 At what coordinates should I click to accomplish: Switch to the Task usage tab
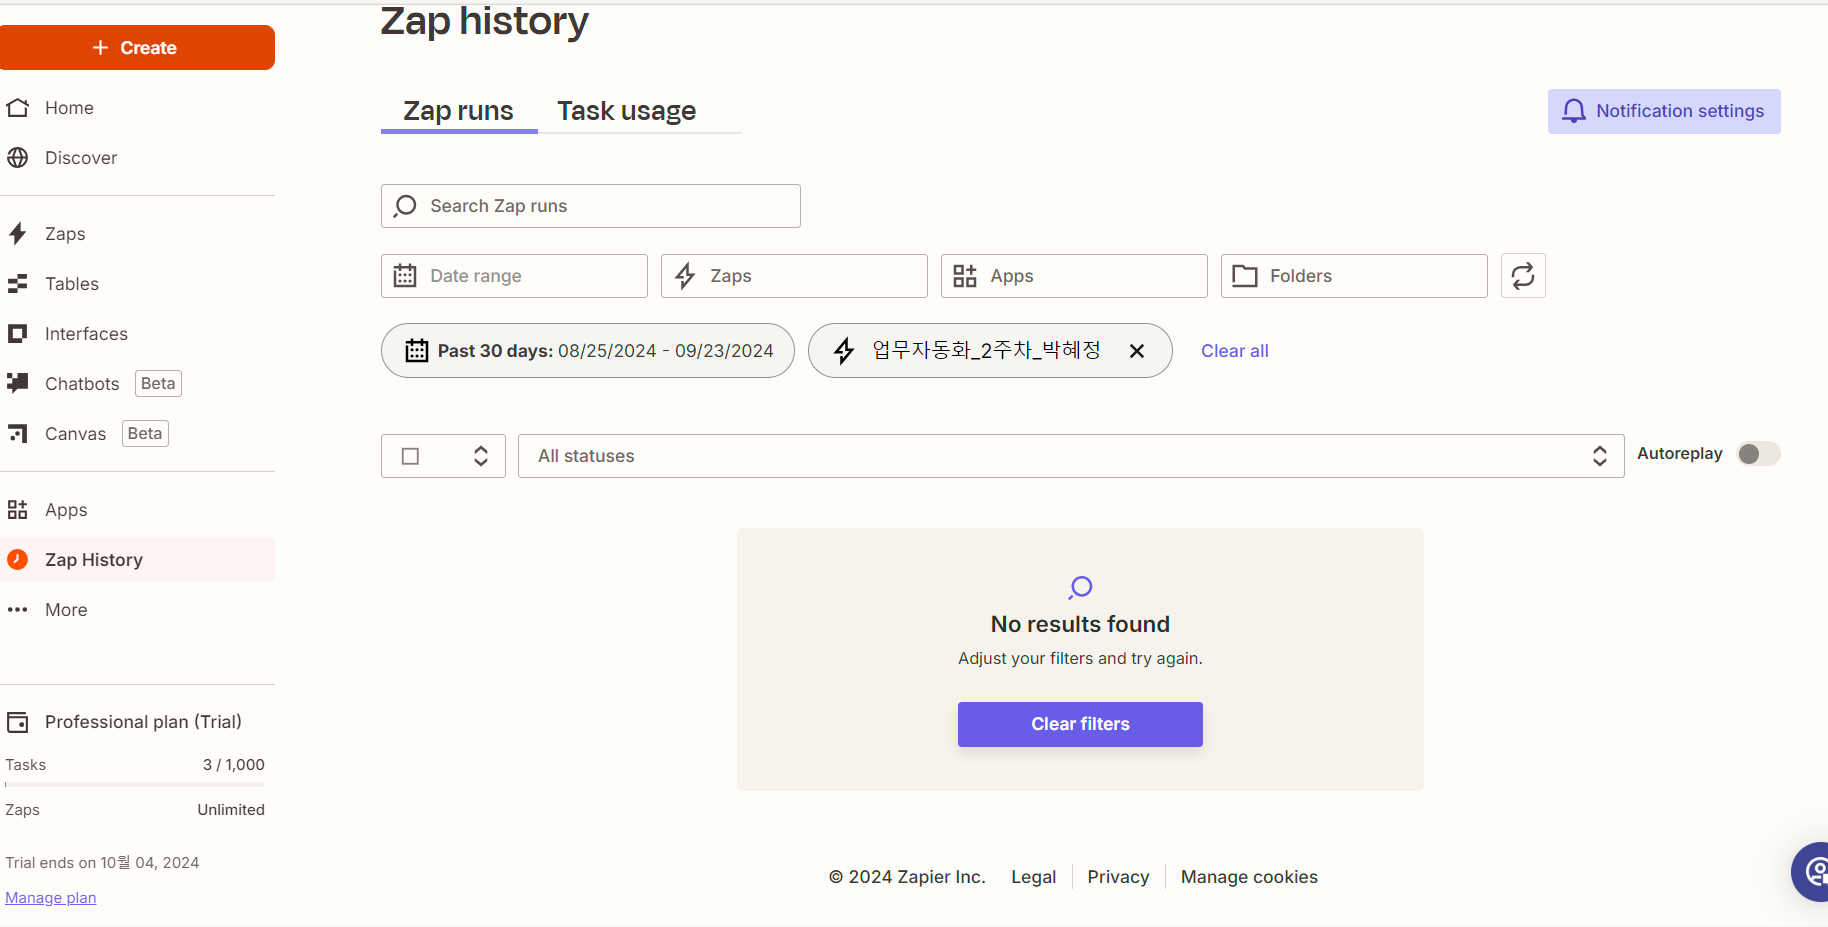point(627,111)
